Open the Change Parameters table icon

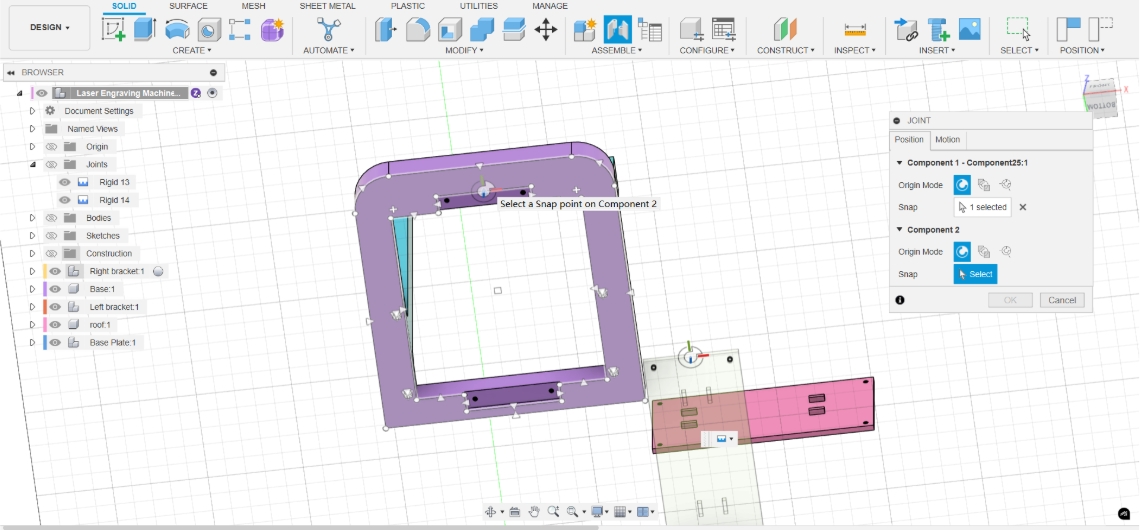[x=723, y=29]
